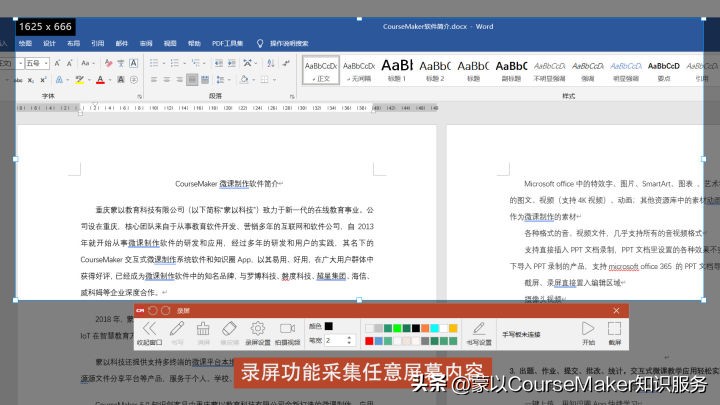The height and width of the screenshot is (405, 720).
Task: Click the phonetic guide icon
Action: 121,63
